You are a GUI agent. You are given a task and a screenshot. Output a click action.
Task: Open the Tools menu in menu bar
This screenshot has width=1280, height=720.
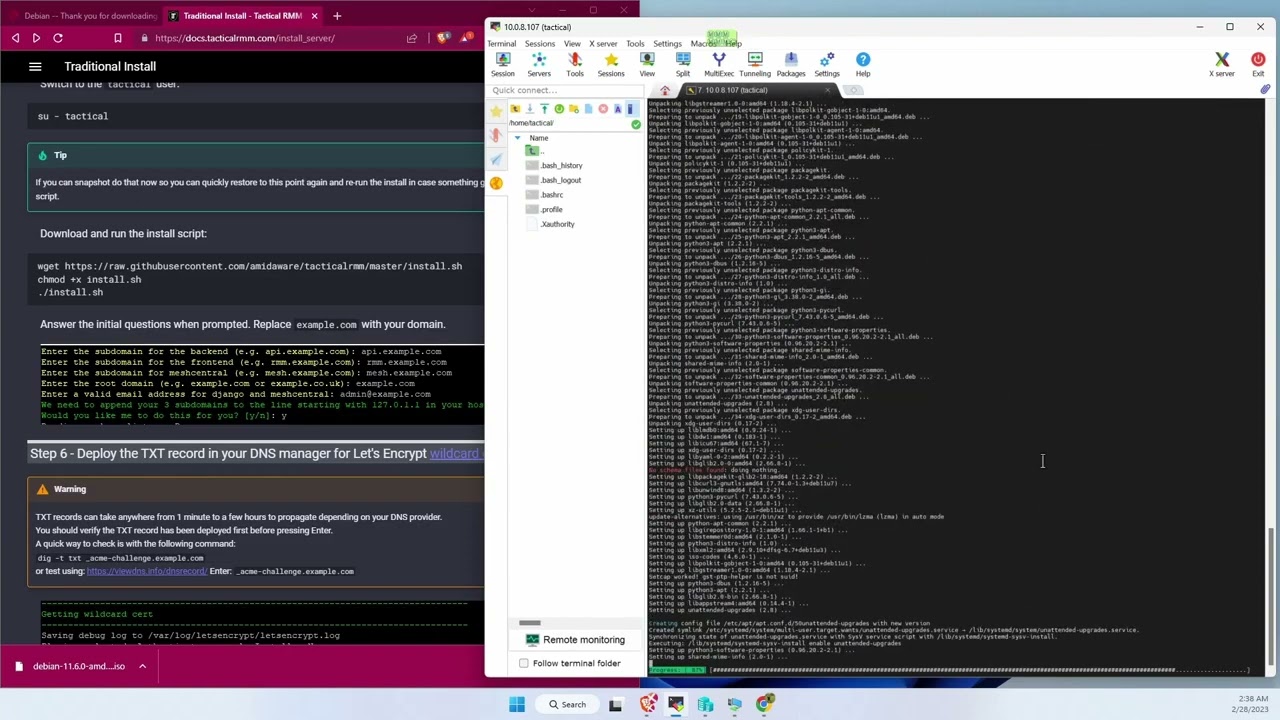pyautogui.click(x=635, y=44)
